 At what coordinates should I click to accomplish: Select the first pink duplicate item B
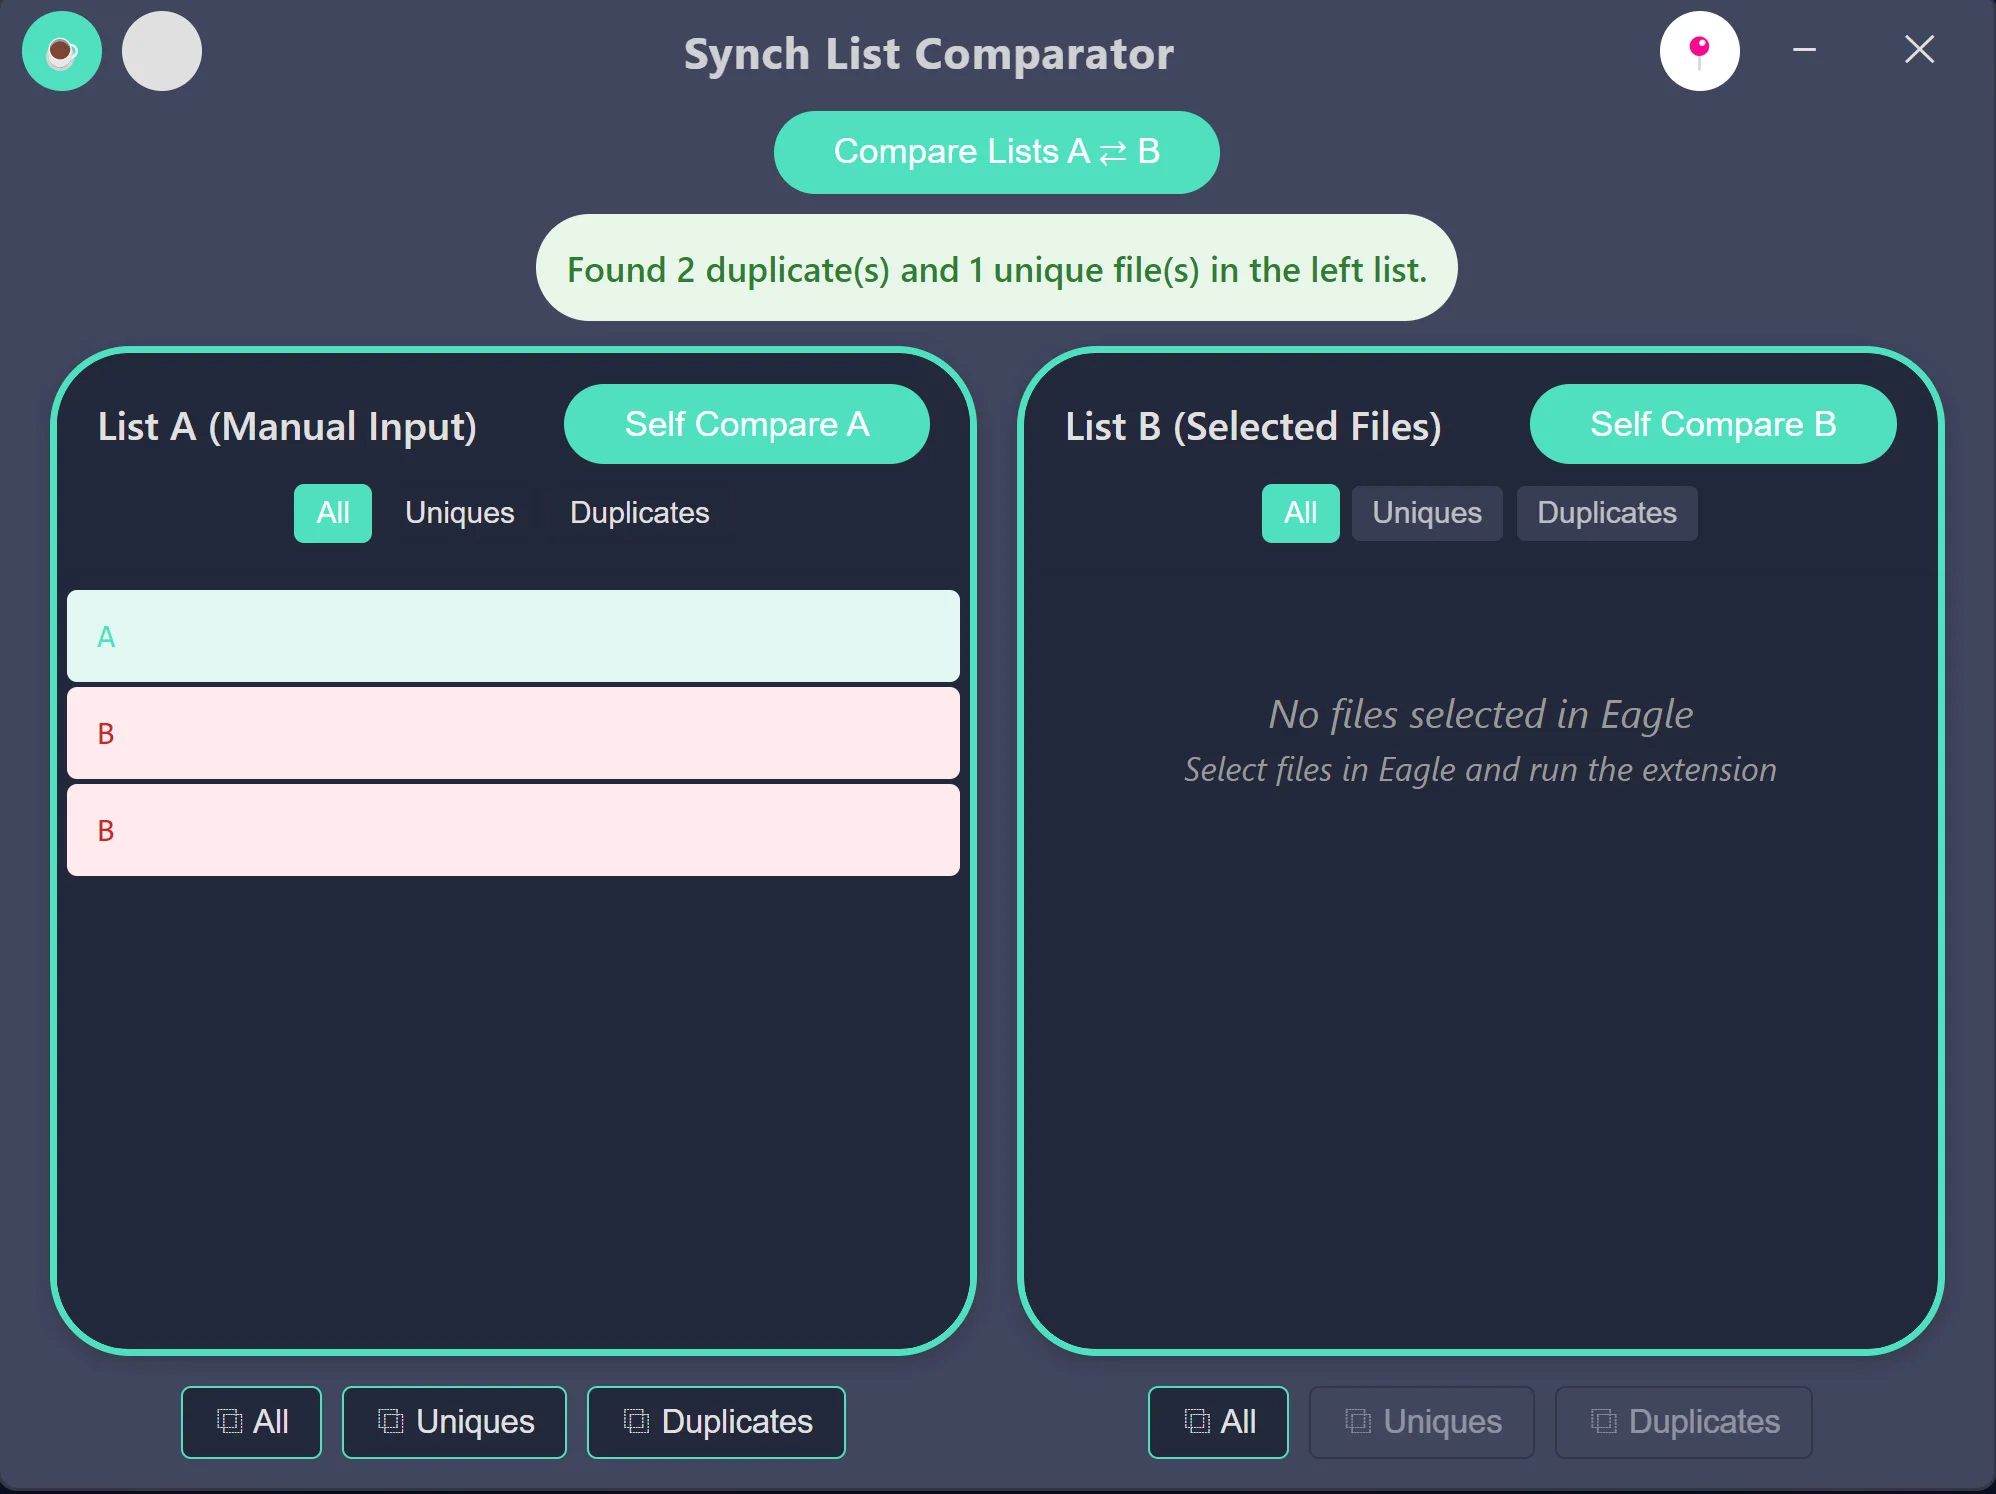pos(513,733)
